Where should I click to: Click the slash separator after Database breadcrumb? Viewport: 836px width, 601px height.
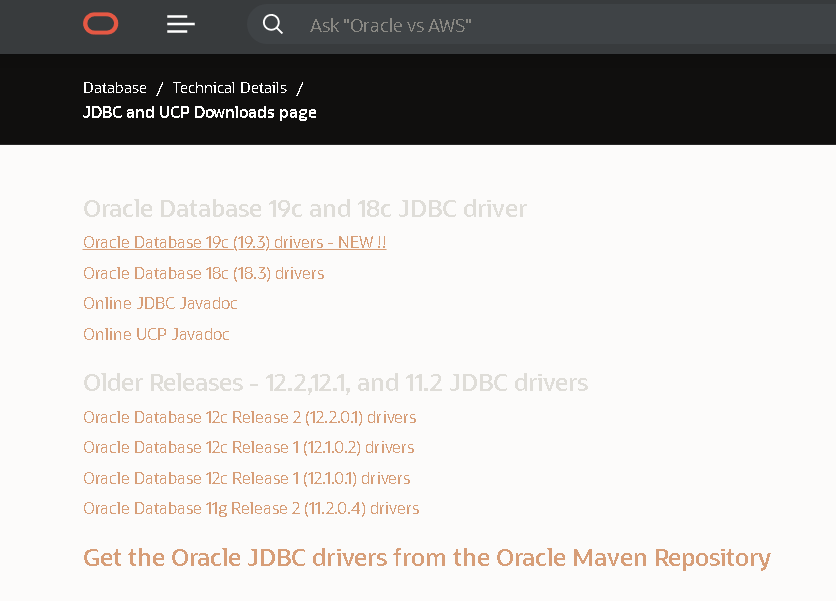[160, 88]
